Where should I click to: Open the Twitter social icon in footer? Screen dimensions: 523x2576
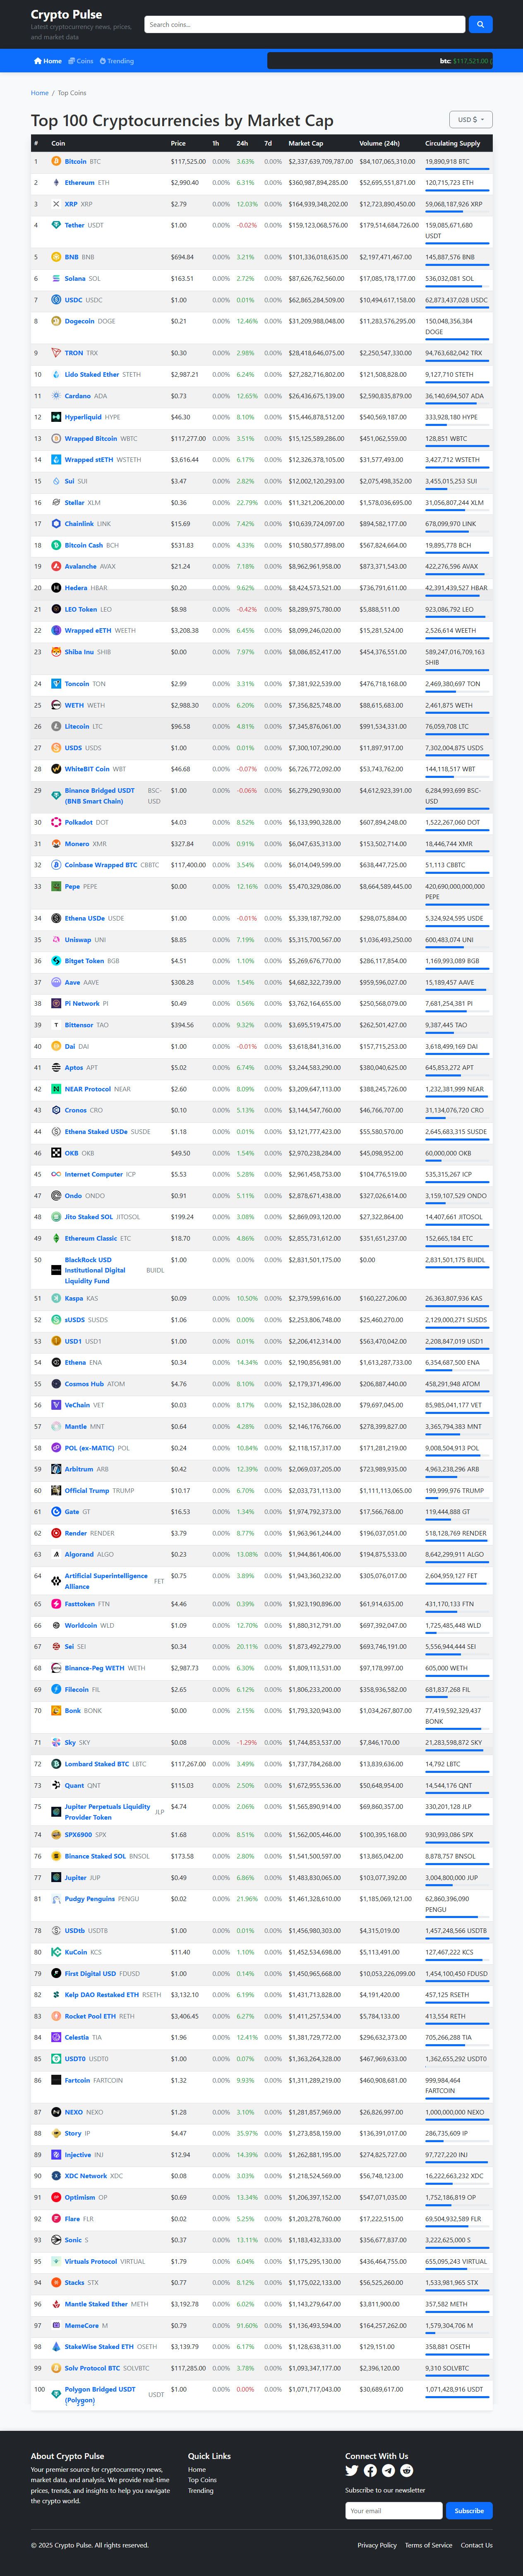[352, 2471]
